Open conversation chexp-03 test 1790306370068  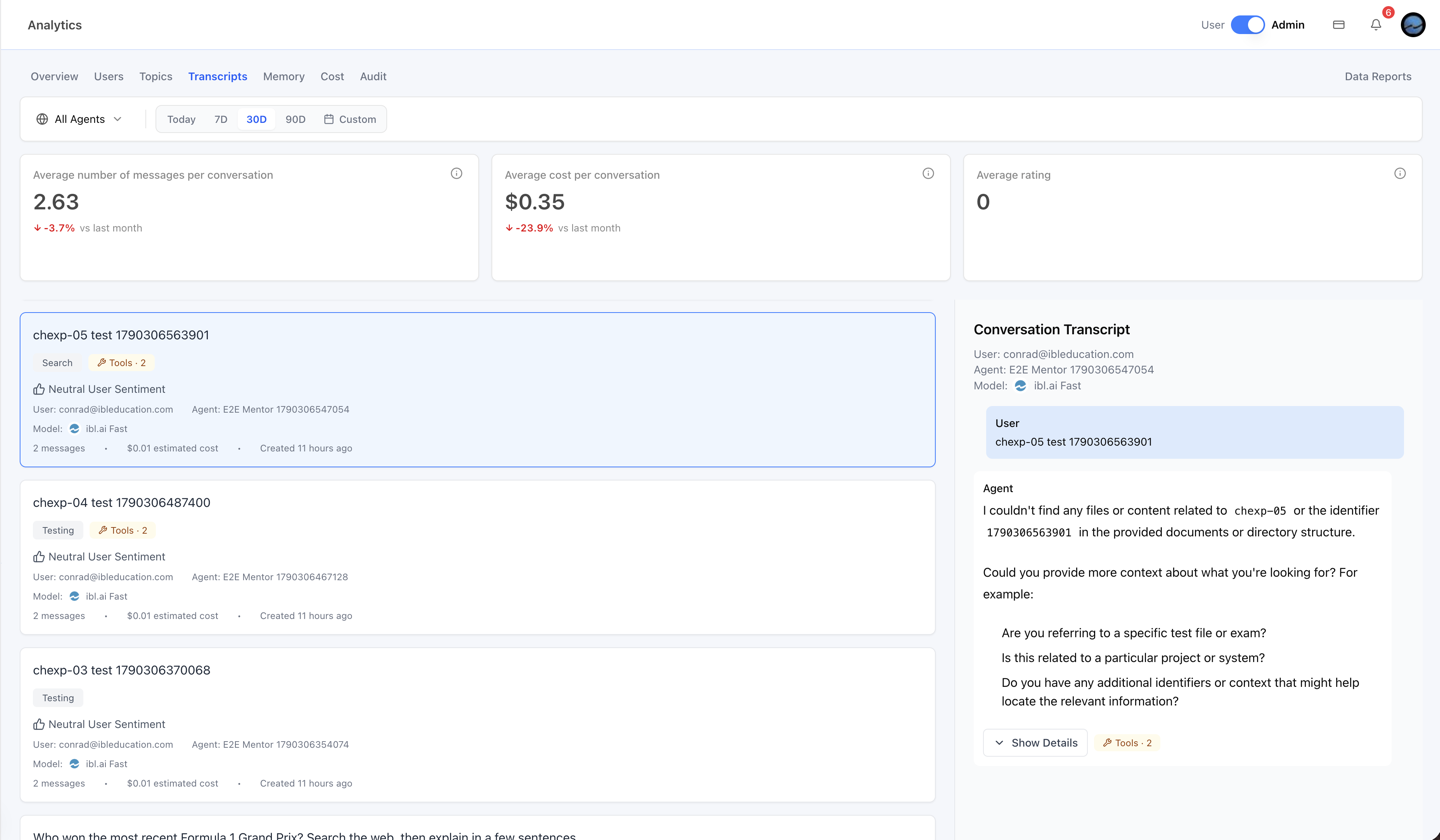click(x=478, y=725)
